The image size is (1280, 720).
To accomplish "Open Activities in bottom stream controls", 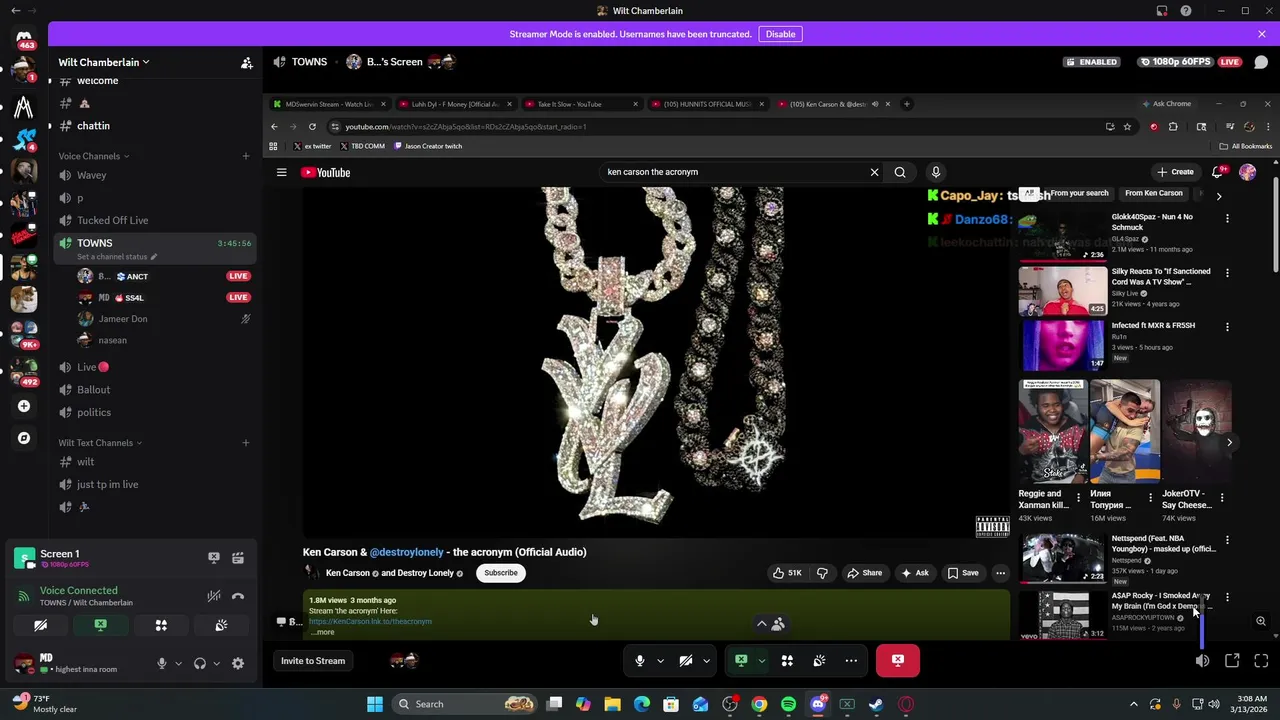I will [x=787, y=661].
